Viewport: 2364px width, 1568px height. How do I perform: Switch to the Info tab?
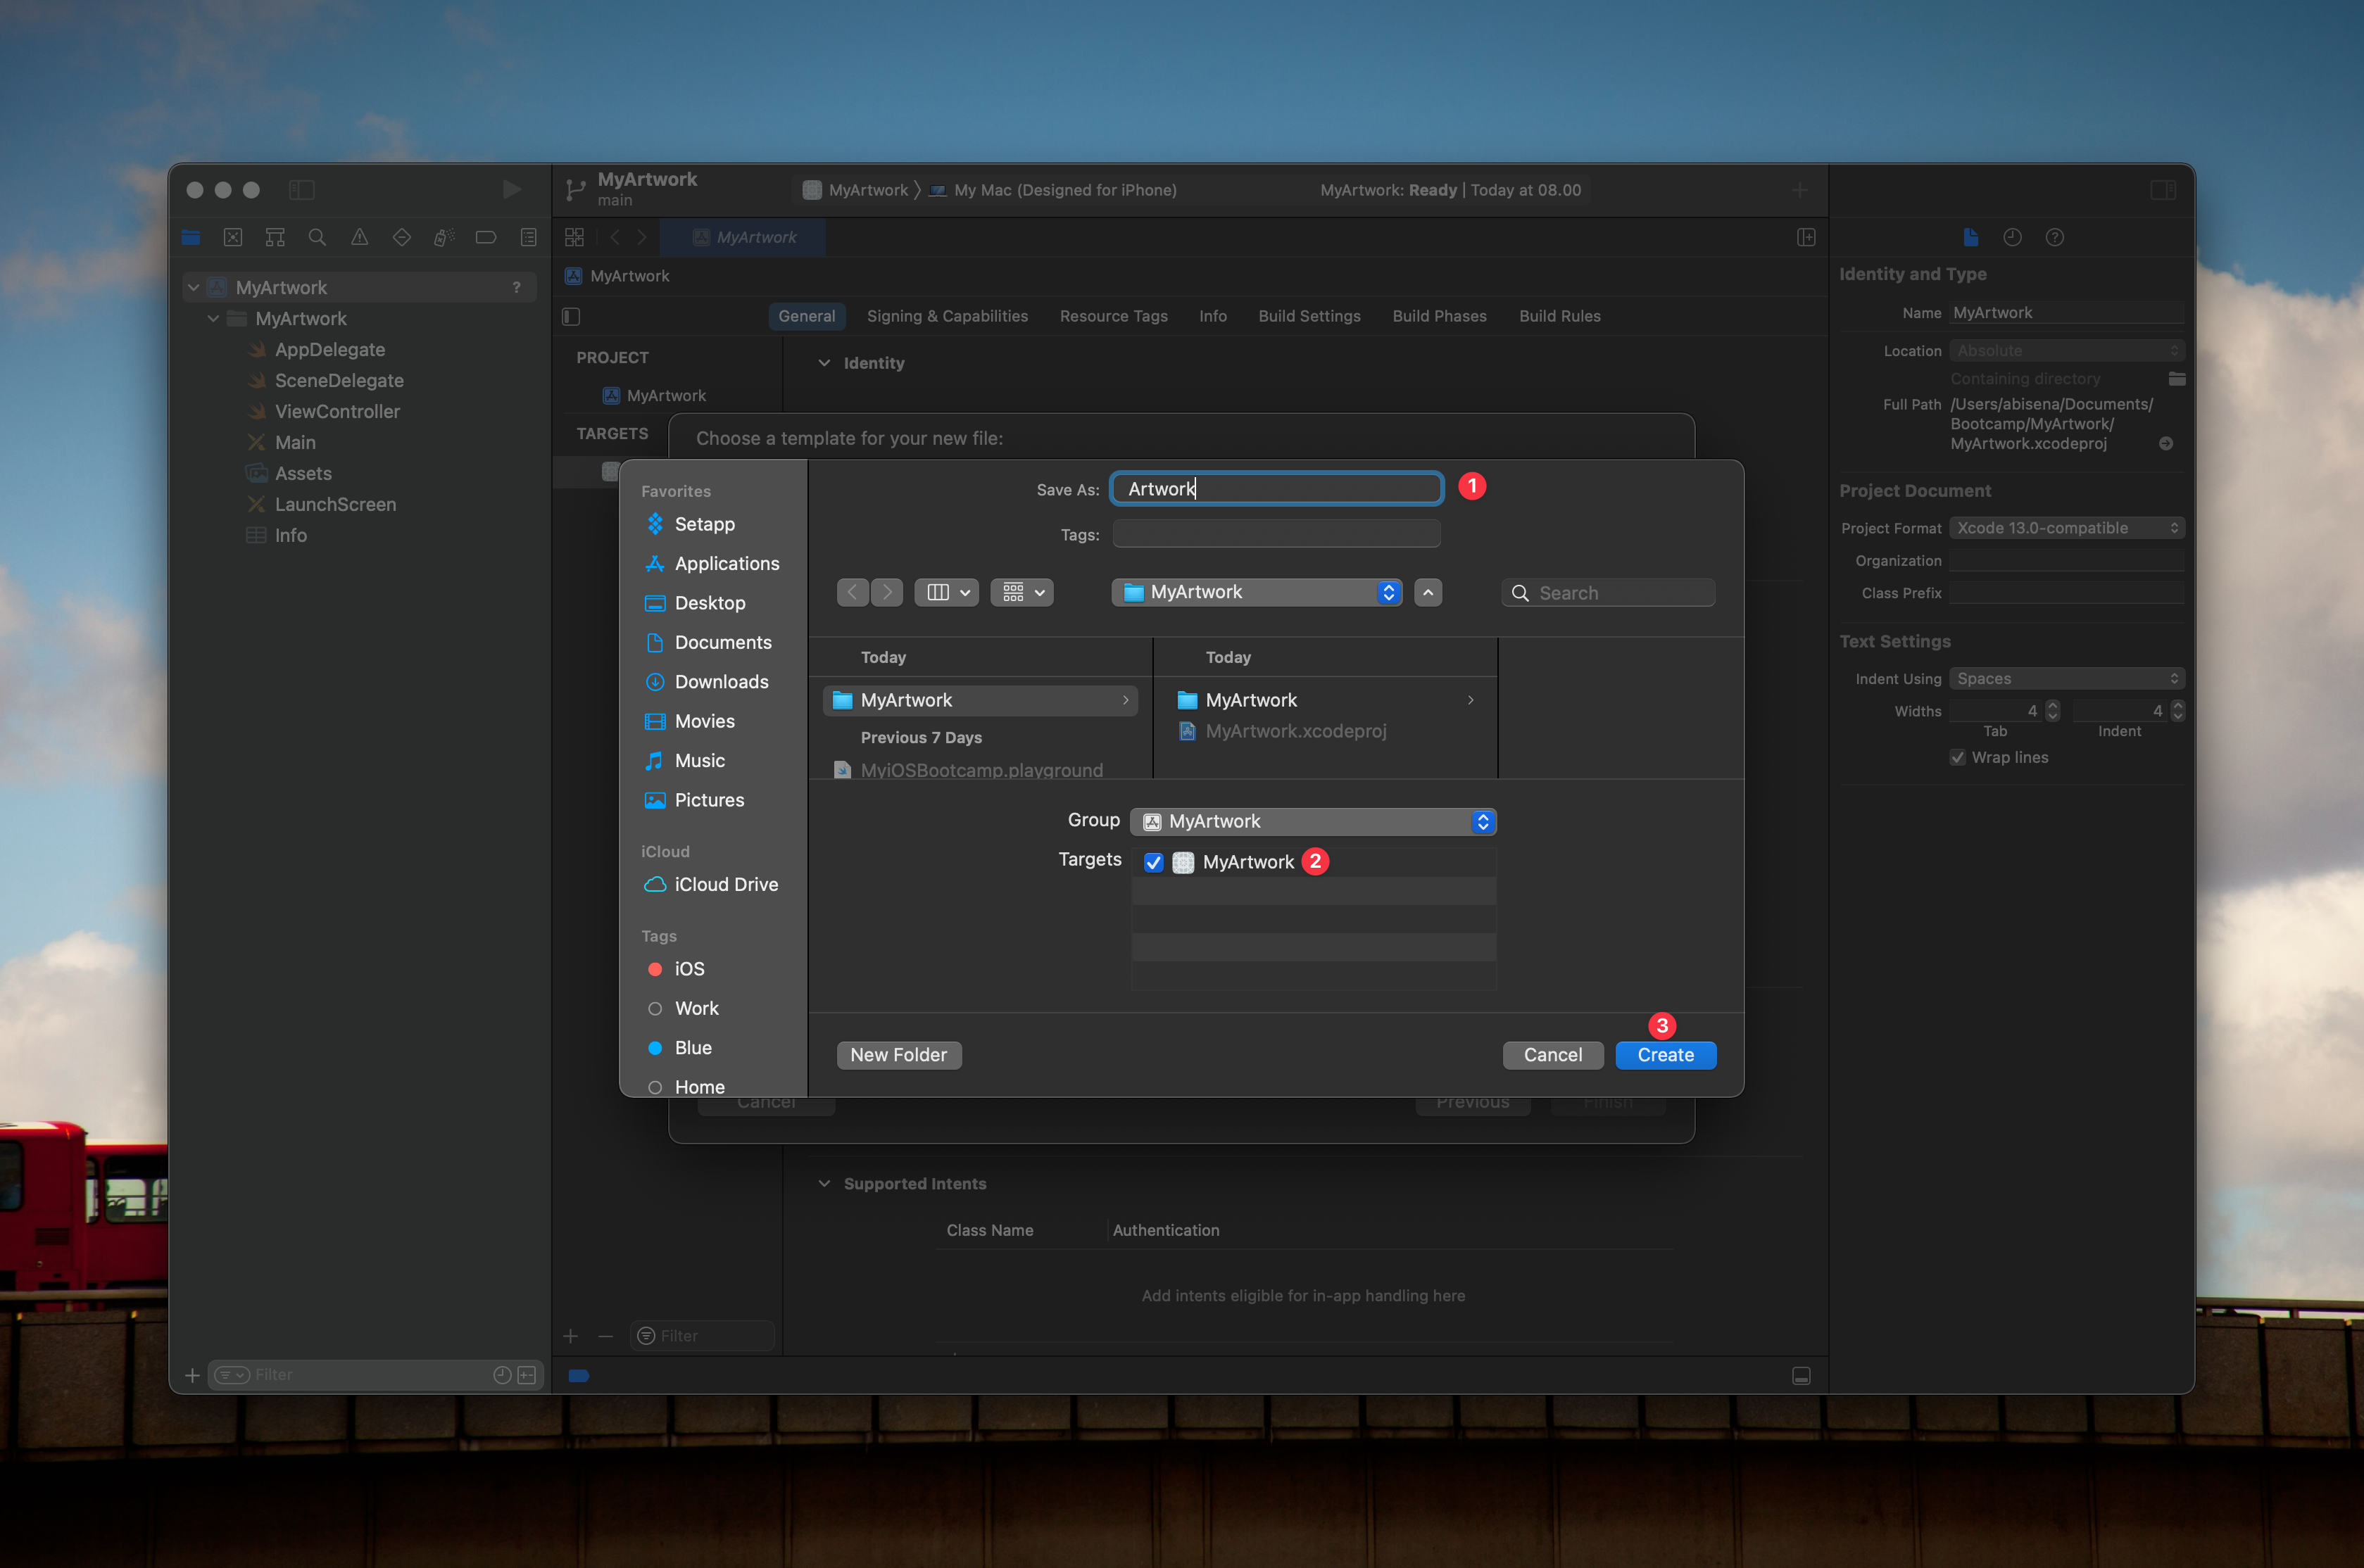coord(1213,316)
